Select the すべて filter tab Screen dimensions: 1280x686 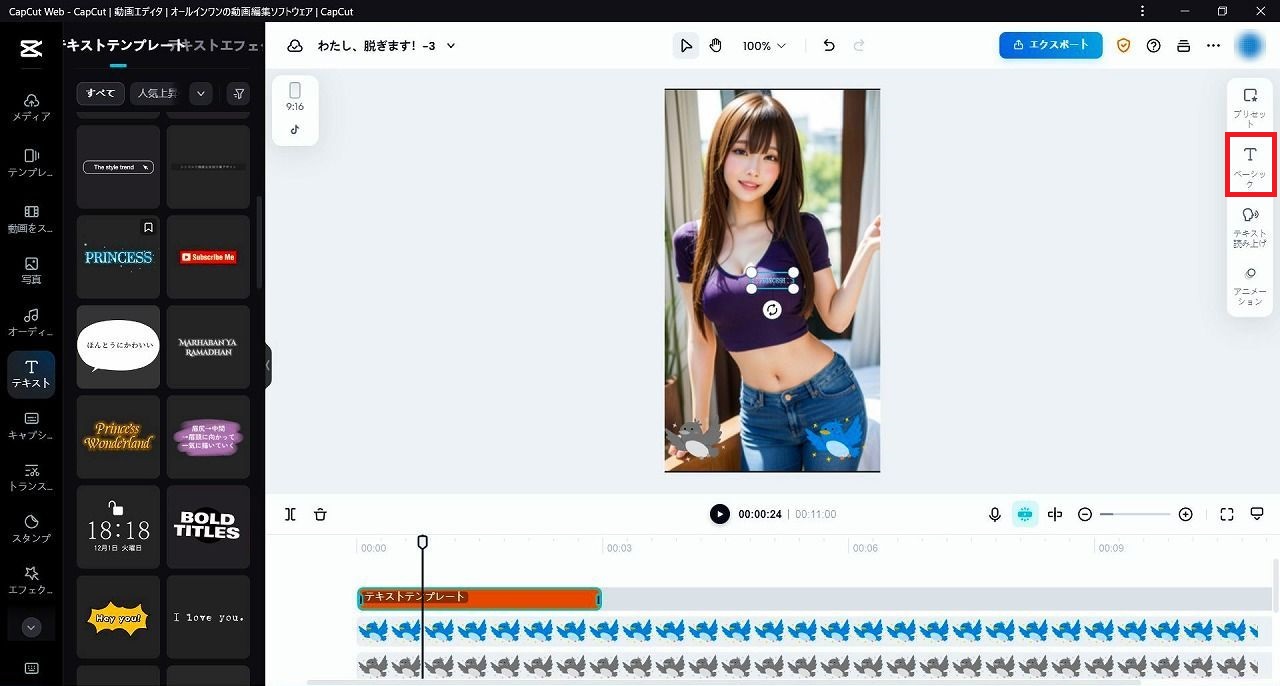click(x=100, y=94)
